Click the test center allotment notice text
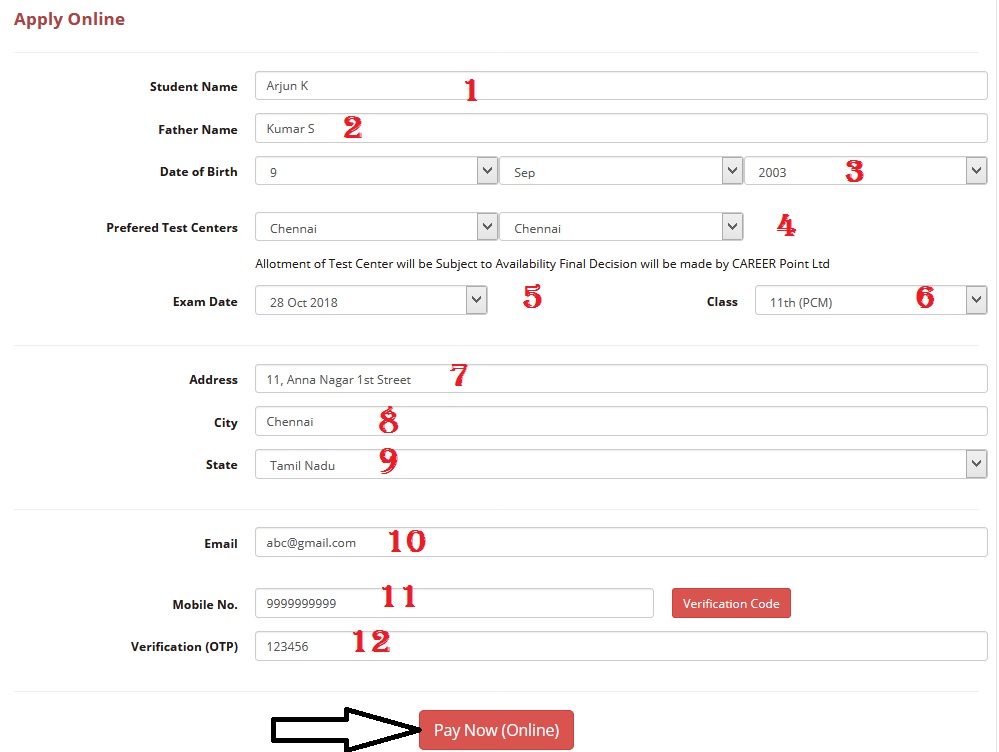The height and width of the screenshot is (752, 999). click(542, 264)
